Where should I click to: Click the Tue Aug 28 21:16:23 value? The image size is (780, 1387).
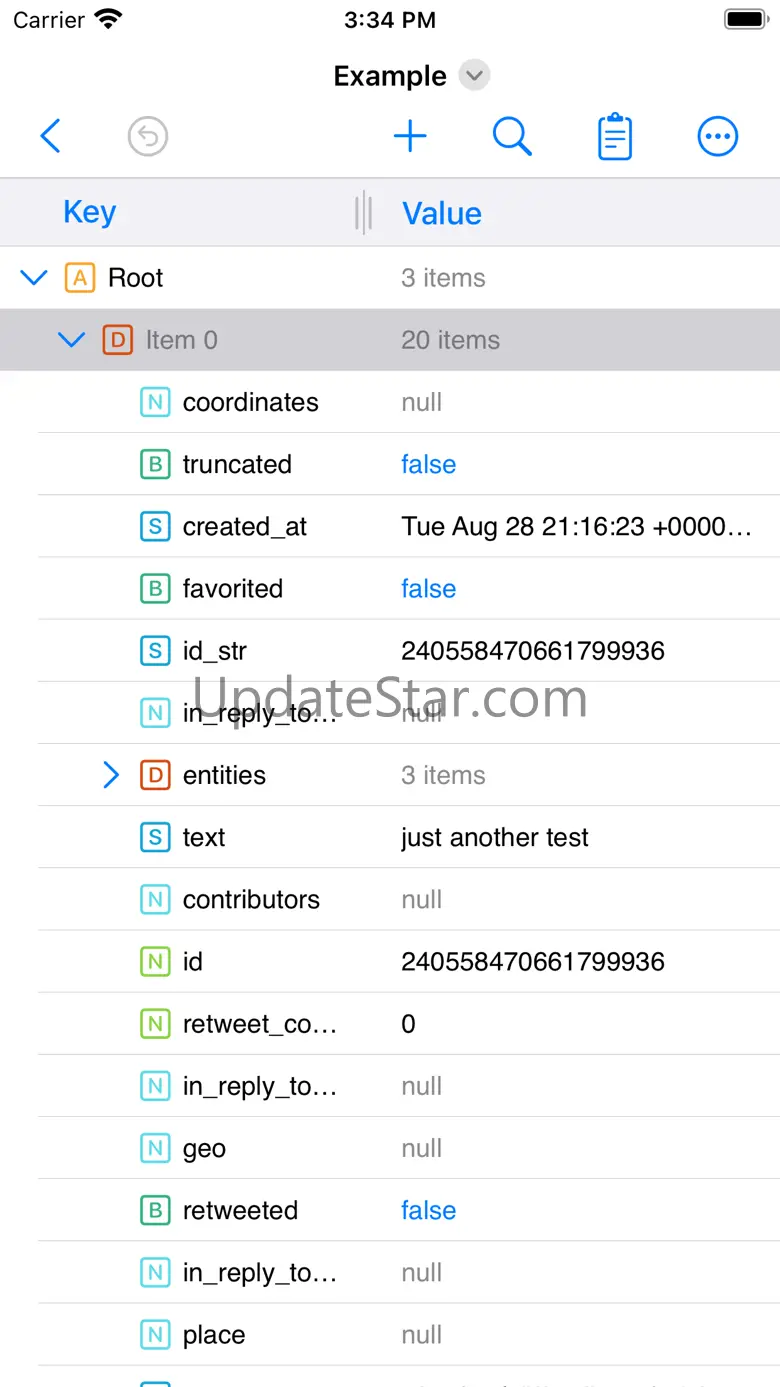coord(576,527)
